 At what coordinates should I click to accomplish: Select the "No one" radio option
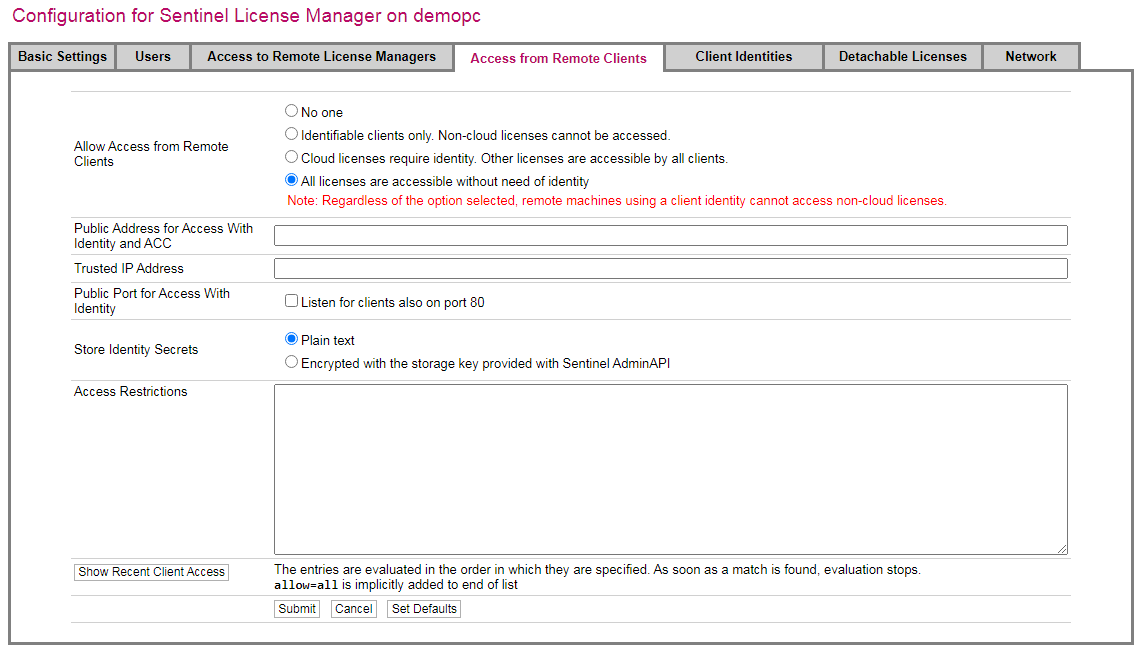coord(292,111)
